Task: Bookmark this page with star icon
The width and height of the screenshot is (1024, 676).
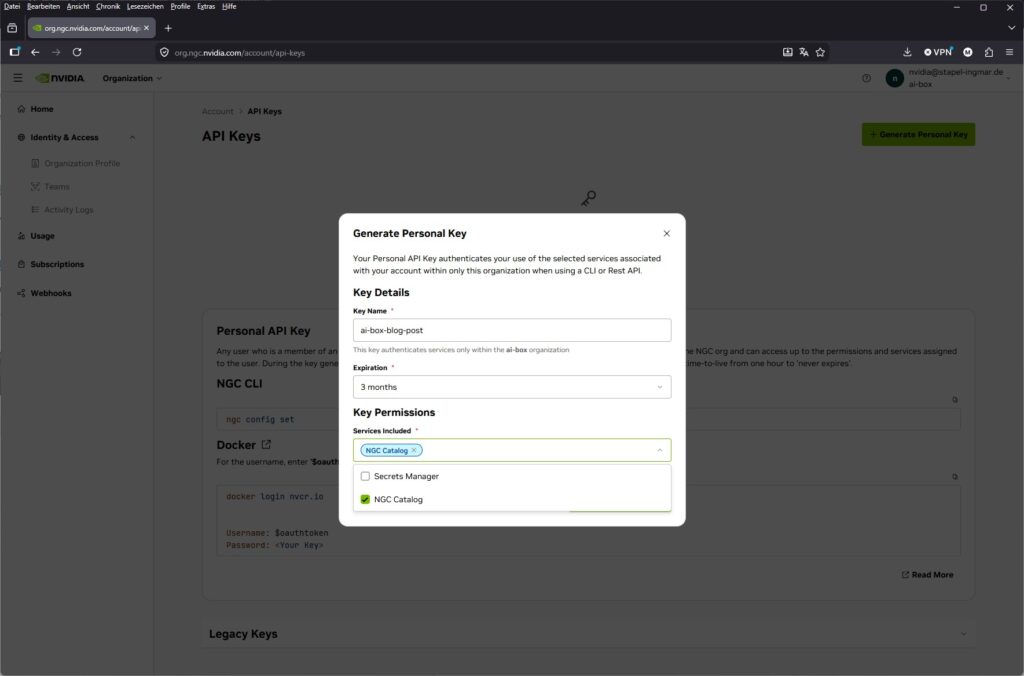Action: [x=820, y=52]
